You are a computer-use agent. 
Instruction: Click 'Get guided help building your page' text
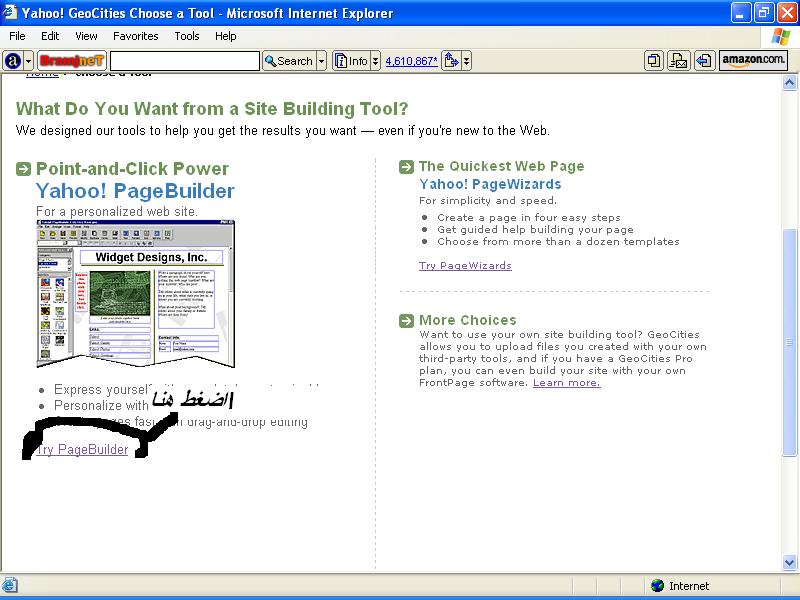(x=535, y=230)
